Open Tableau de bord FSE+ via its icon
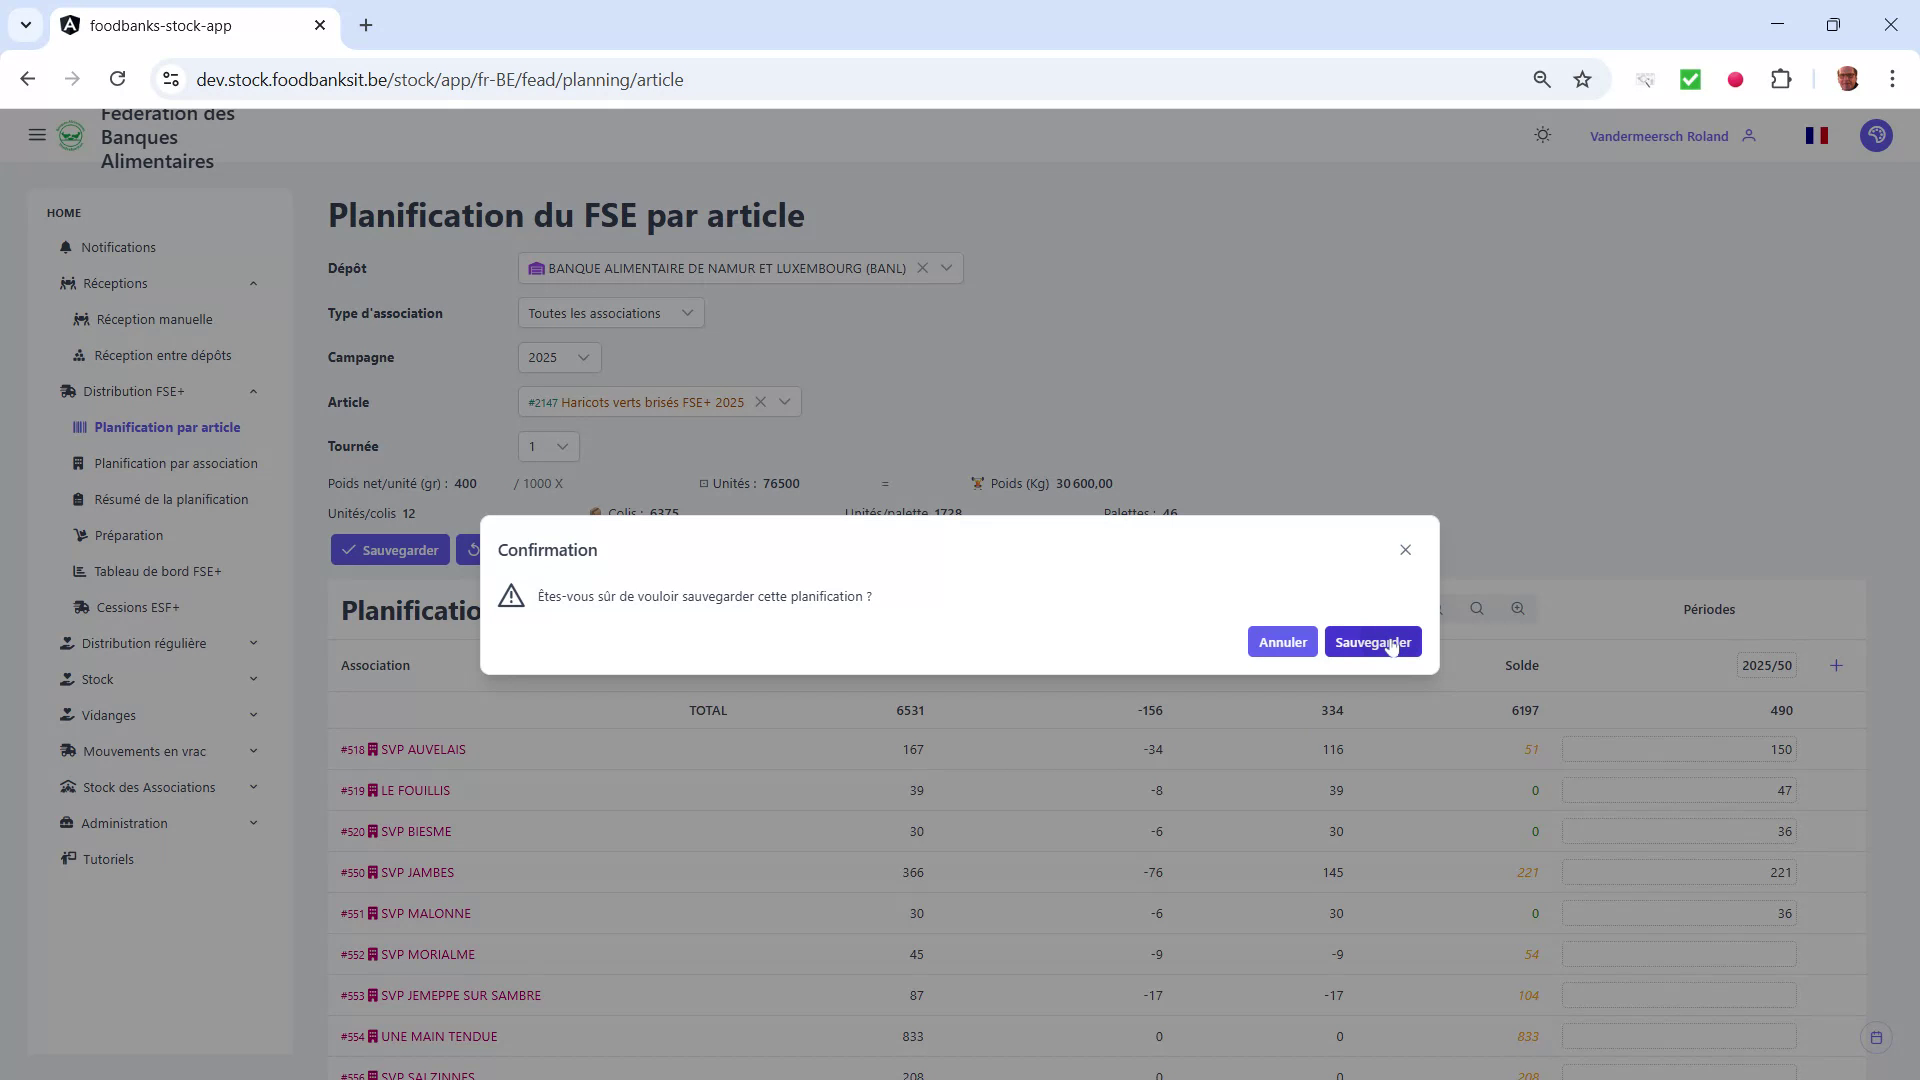This screenshot has height=1080, width=1920. [x=80, y=571]
